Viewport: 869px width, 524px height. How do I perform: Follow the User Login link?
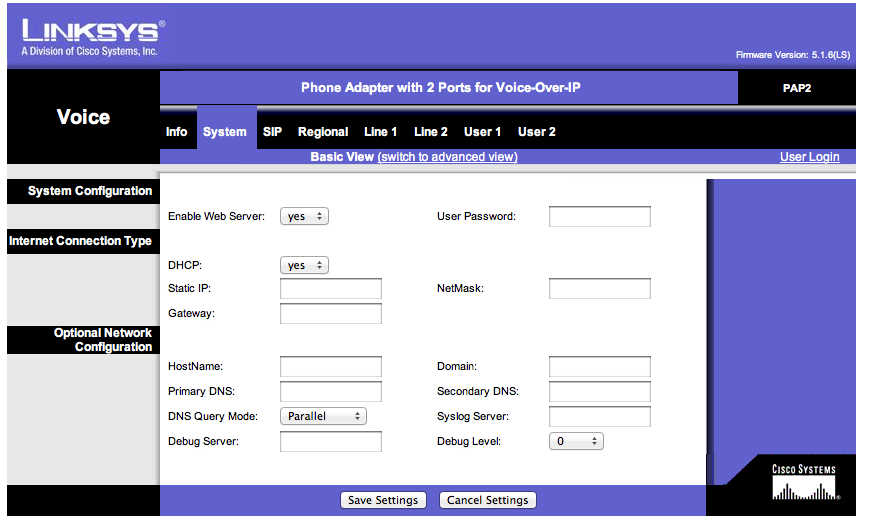click(x=809, y=157)
